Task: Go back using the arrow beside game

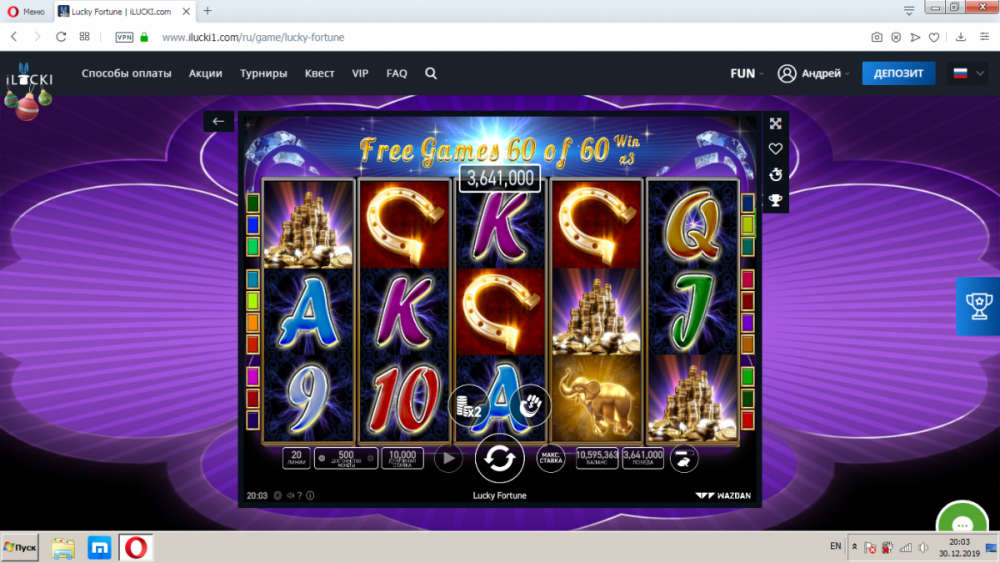Action: [218, 121]
